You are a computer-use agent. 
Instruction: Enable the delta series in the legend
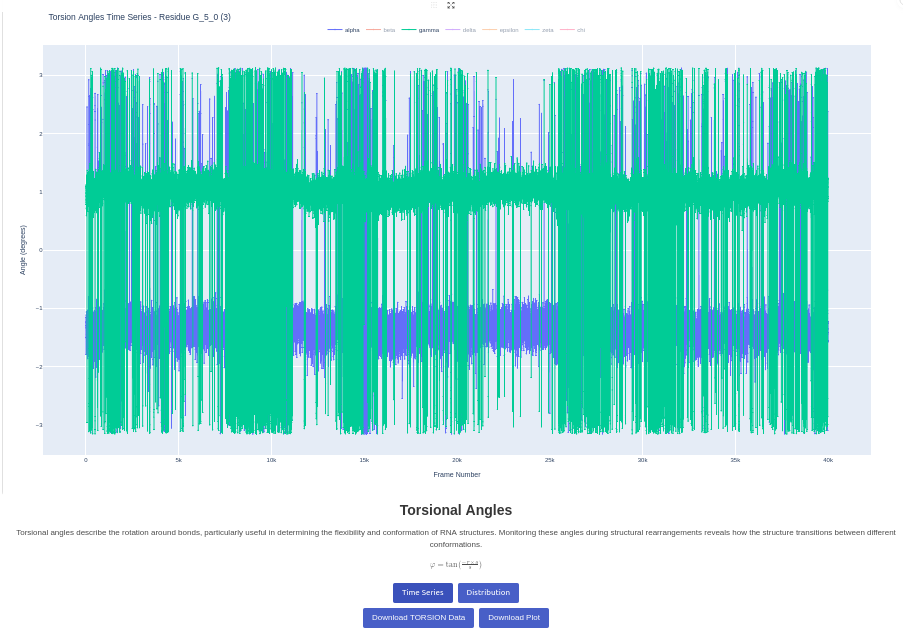click(x=469, y=30)
